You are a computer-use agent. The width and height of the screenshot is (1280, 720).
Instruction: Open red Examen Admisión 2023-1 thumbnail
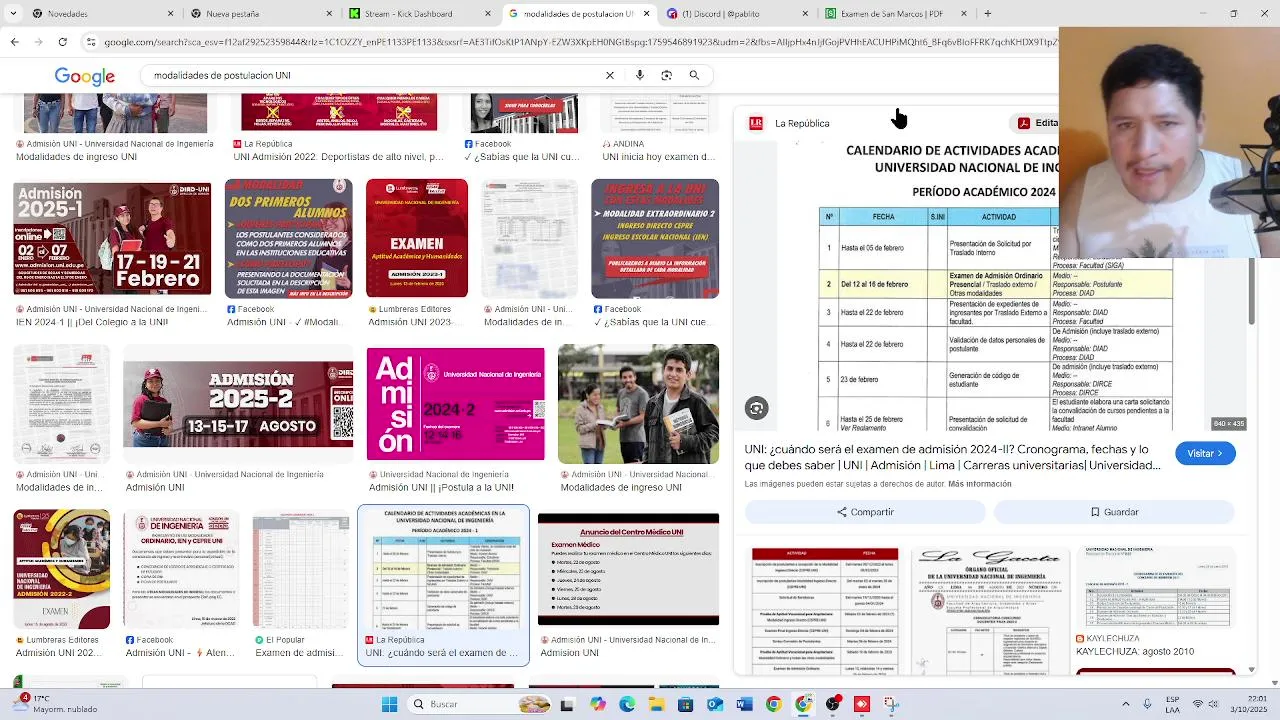coord(417,238)
